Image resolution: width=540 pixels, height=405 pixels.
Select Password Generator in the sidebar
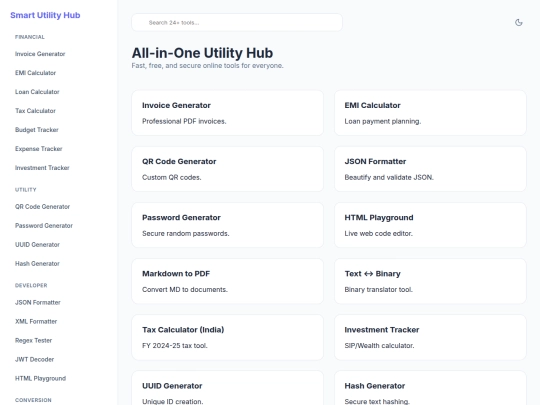pos(44,225)
